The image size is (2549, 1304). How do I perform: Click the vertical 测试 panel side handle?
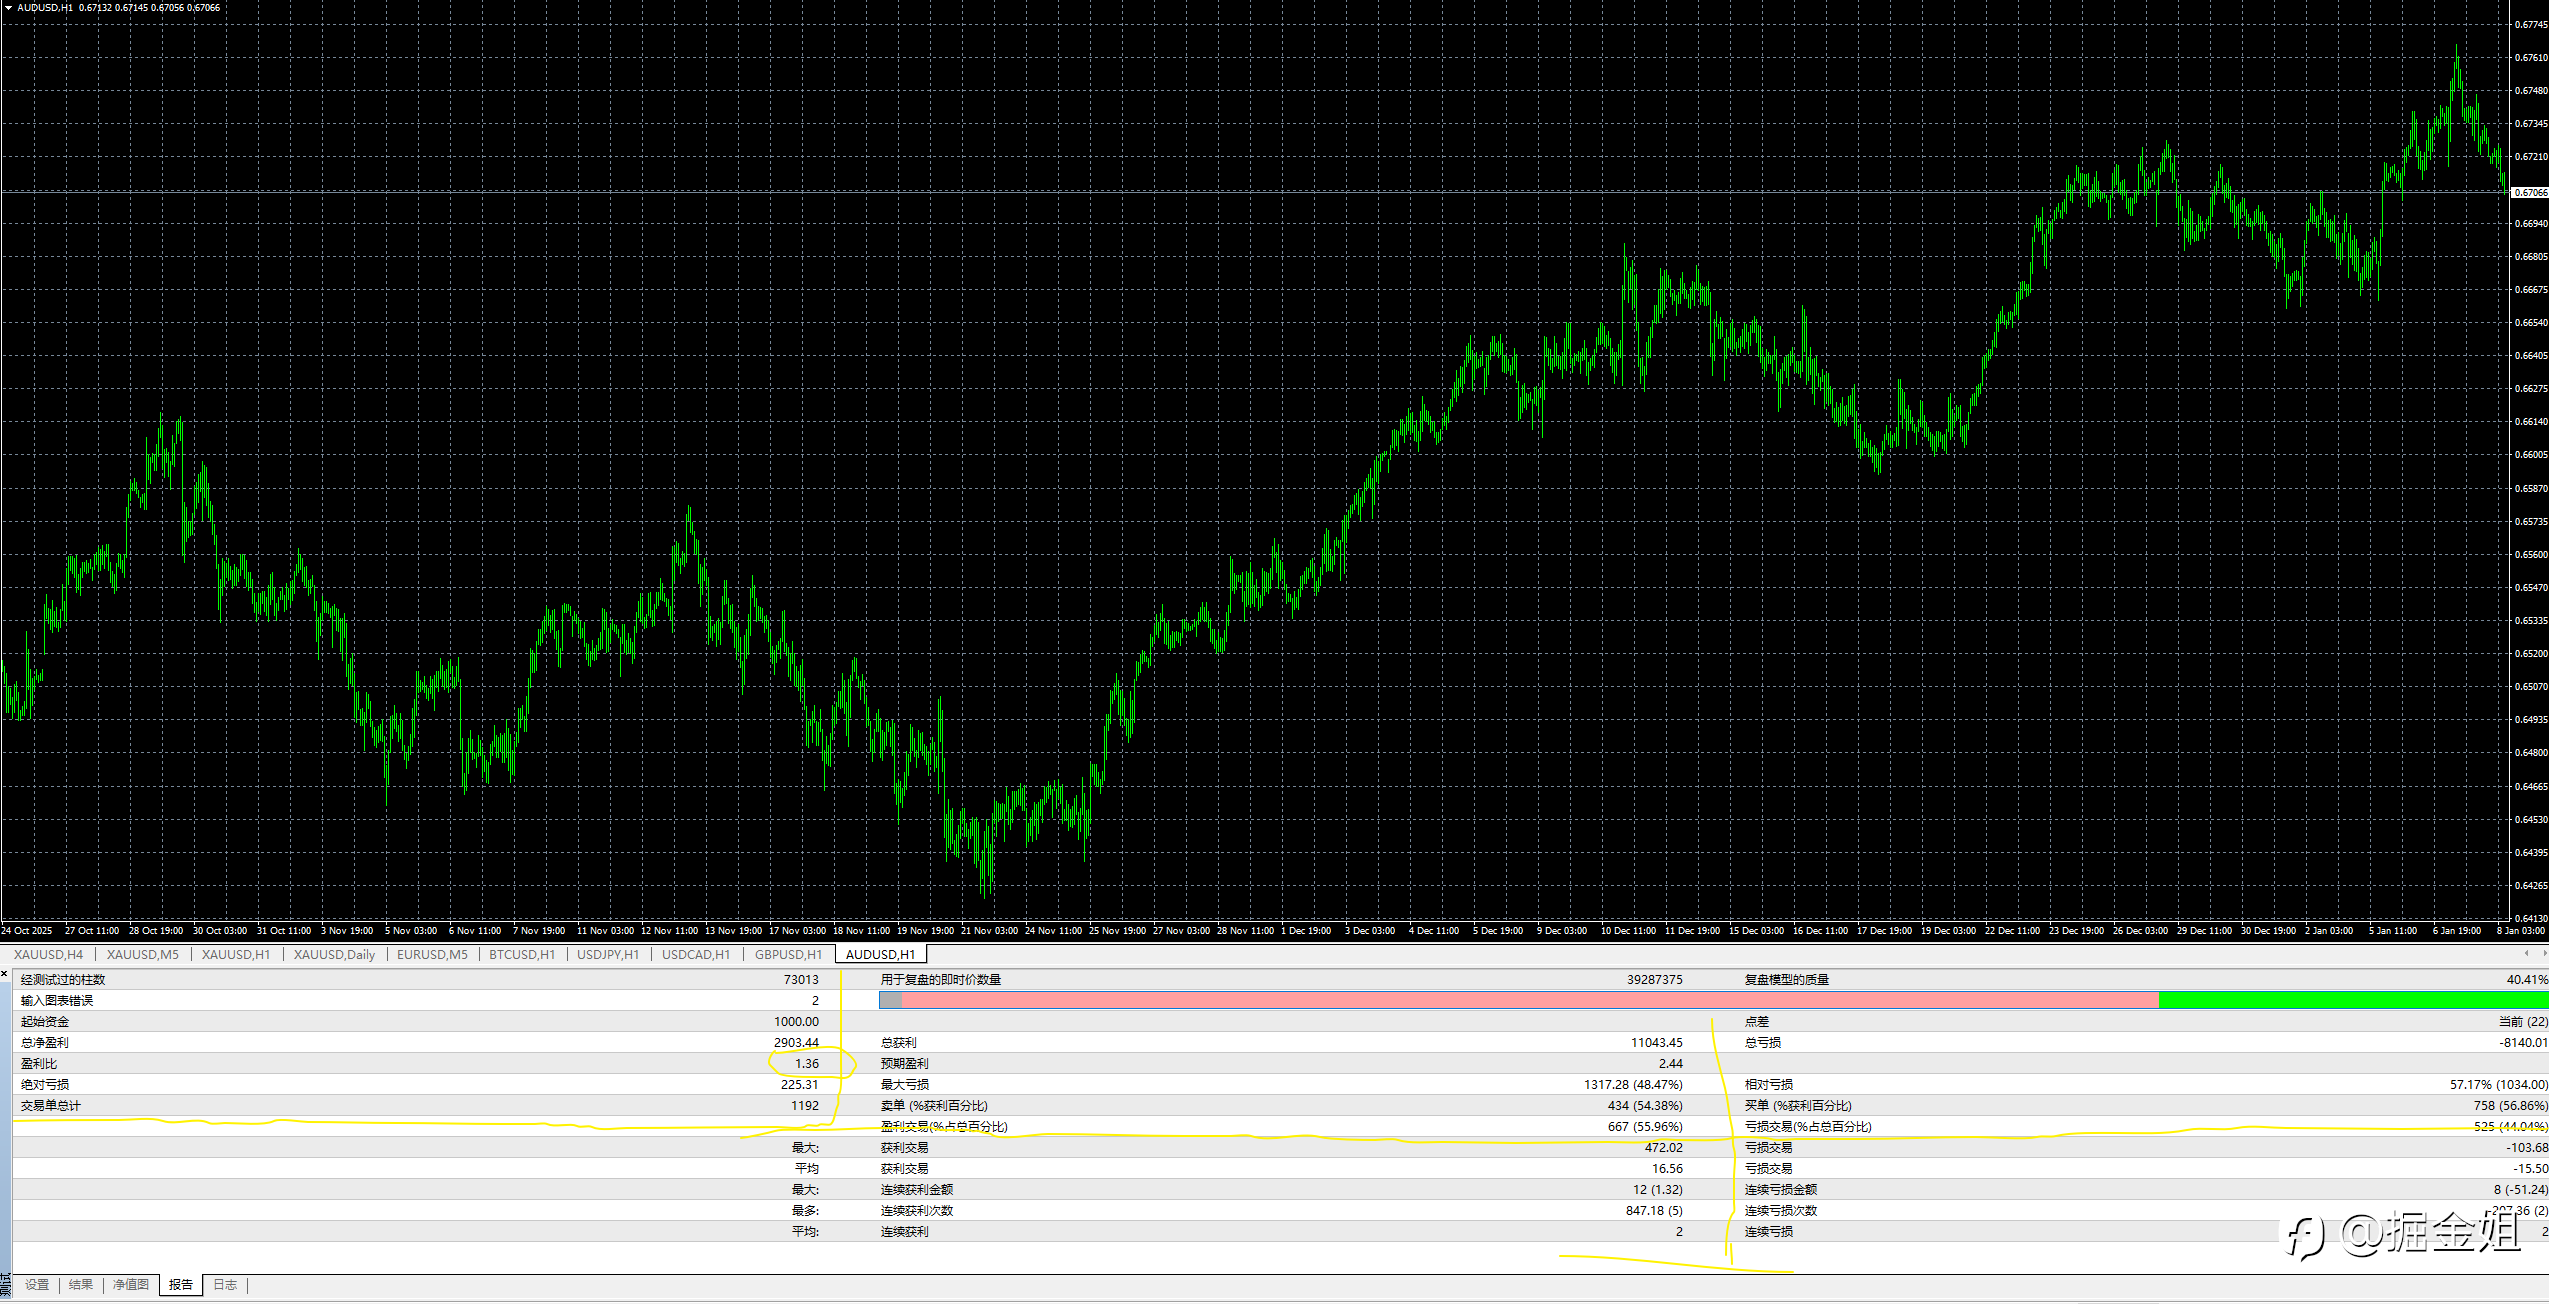(5, 1286)
